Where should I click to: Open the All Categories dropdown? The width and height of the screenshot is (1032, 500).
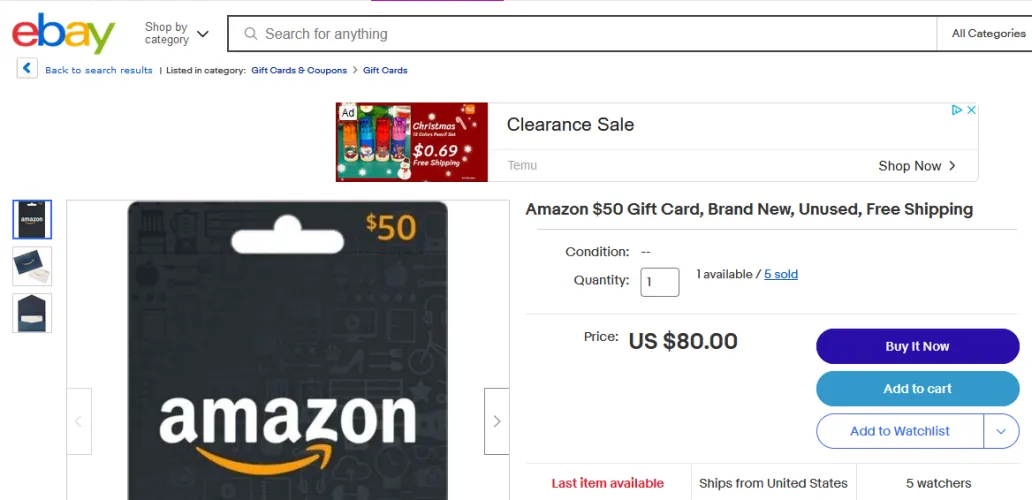tap(987, 34)
